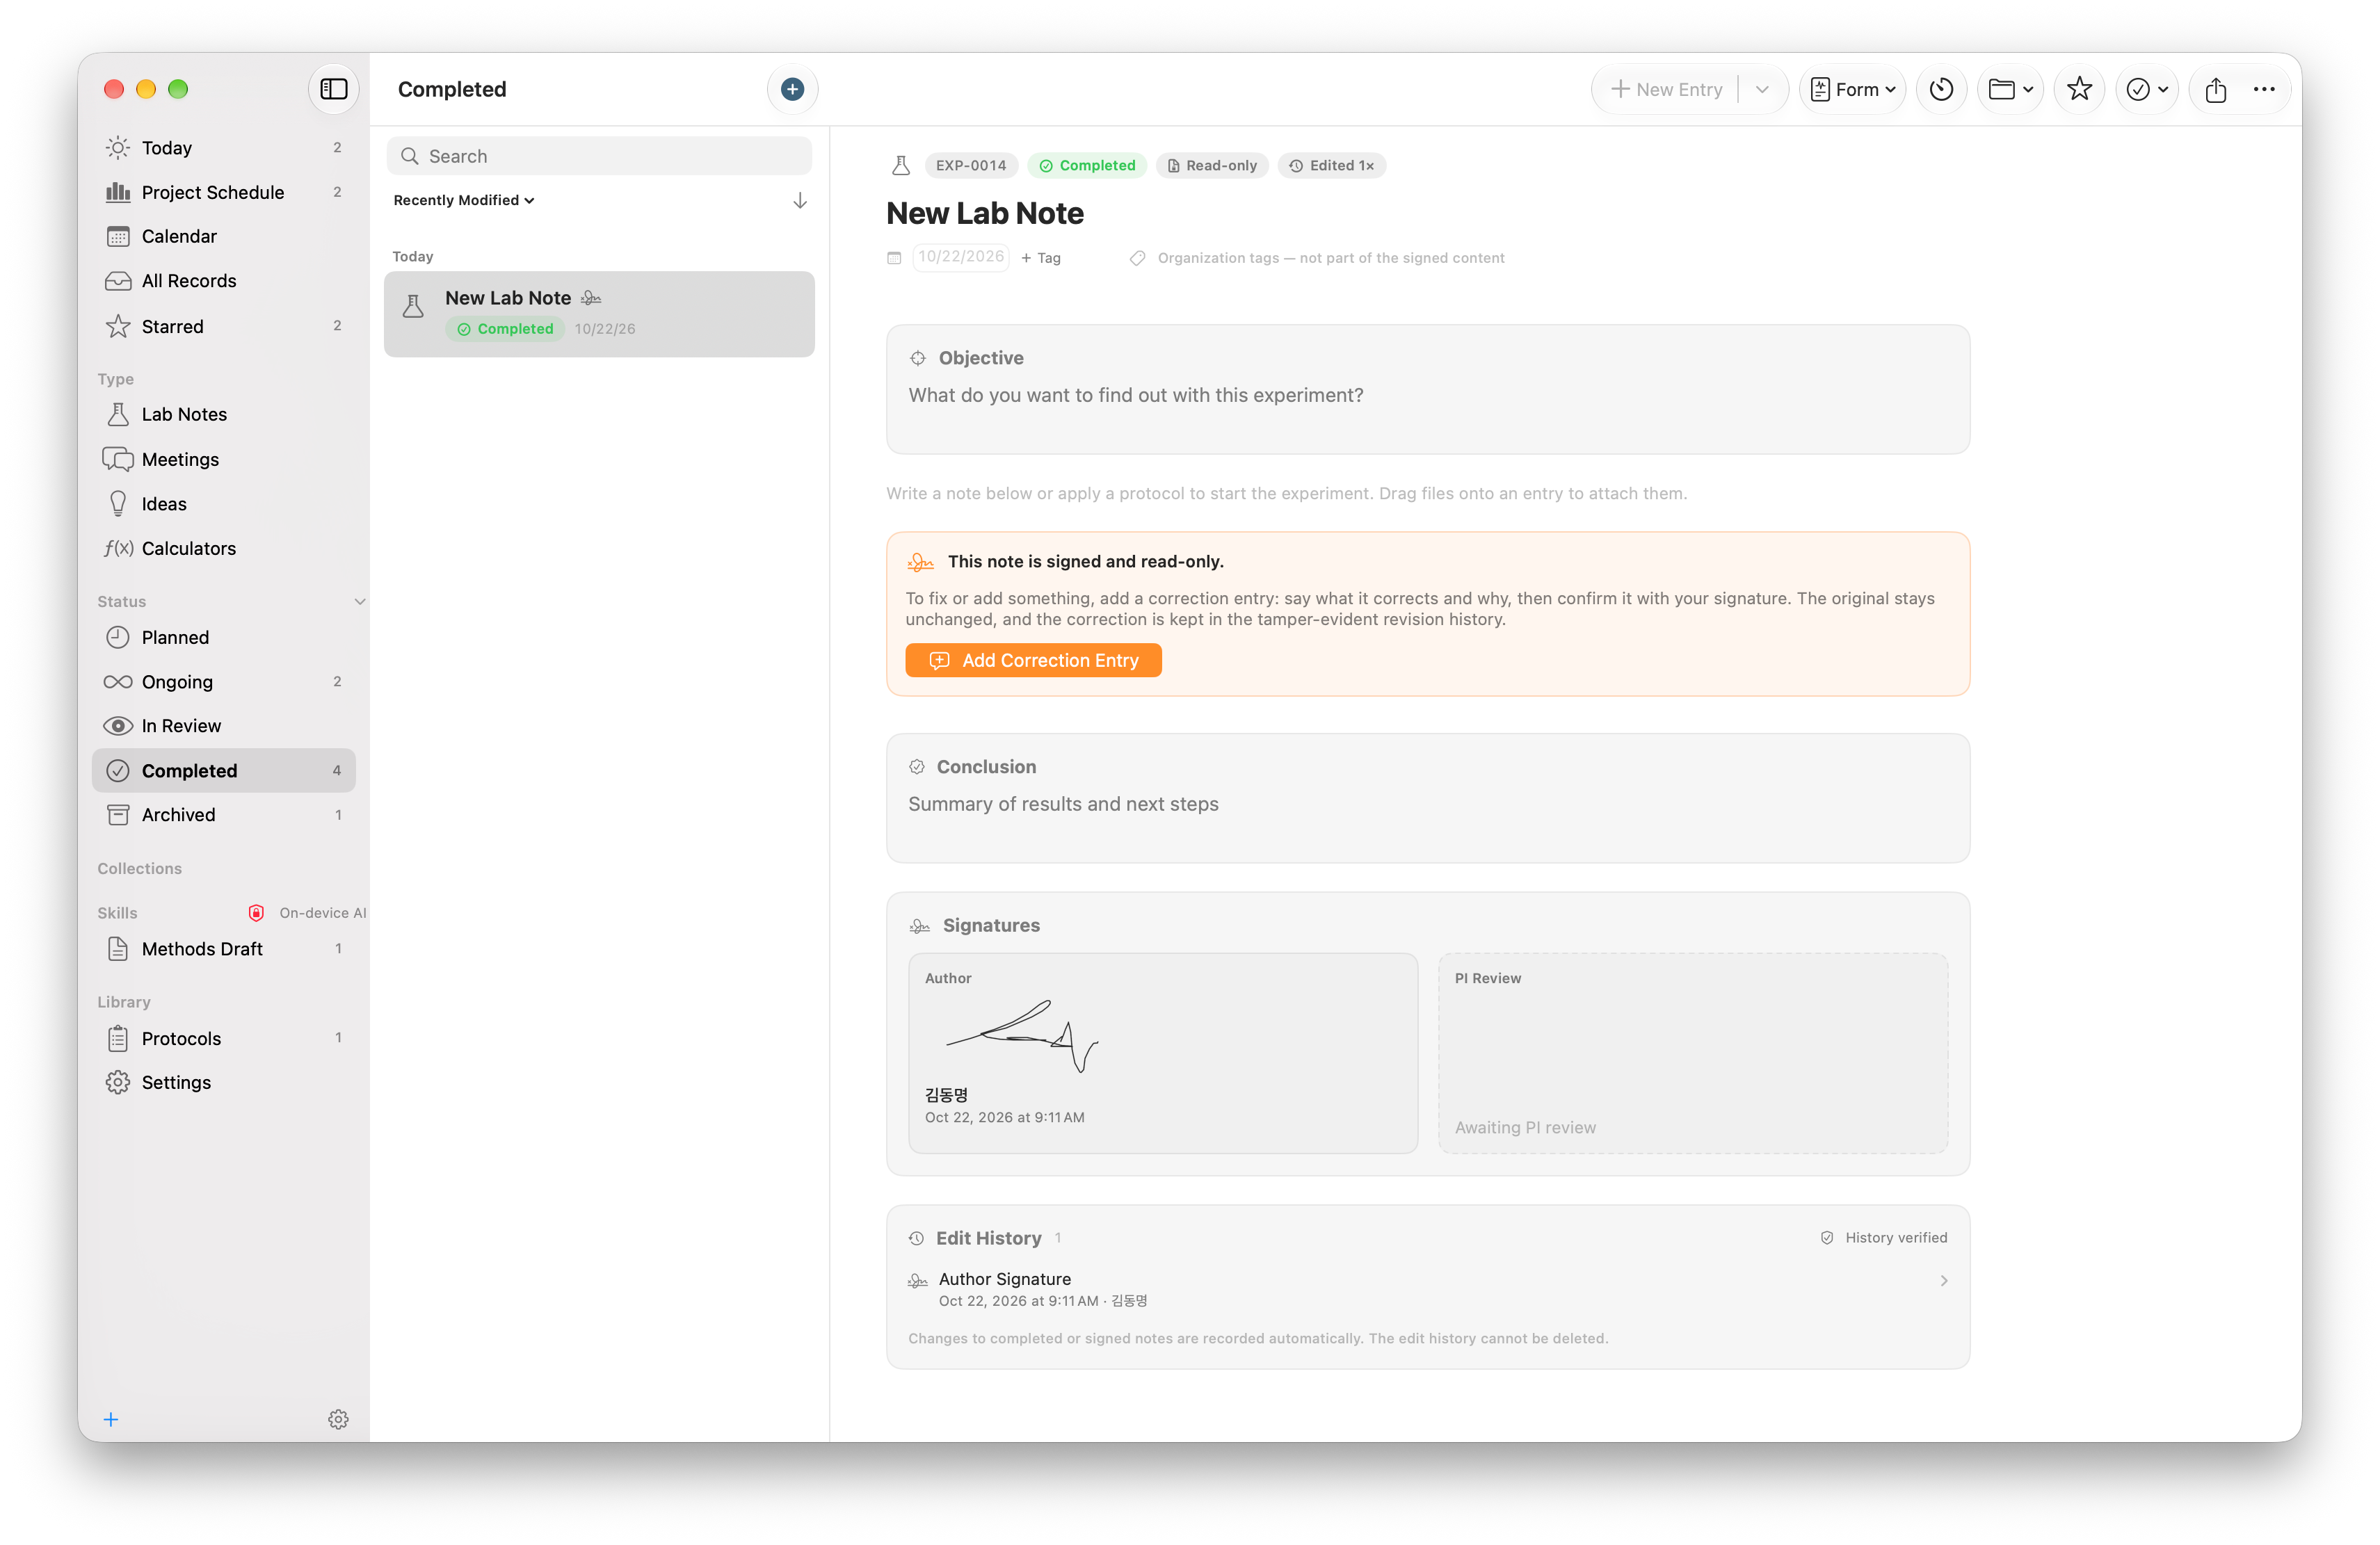Select Meetings type in sidebar
This screenshot has height=1545, width=2380.
[224, 459]
